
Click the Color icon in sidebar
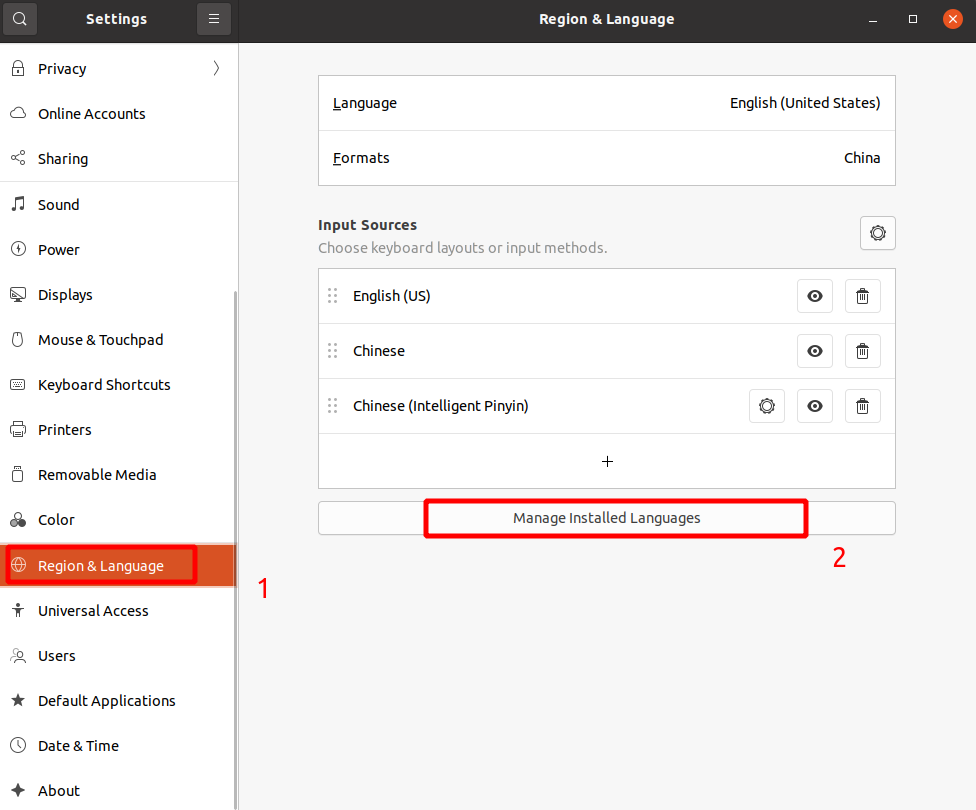(x=18, y=520)
